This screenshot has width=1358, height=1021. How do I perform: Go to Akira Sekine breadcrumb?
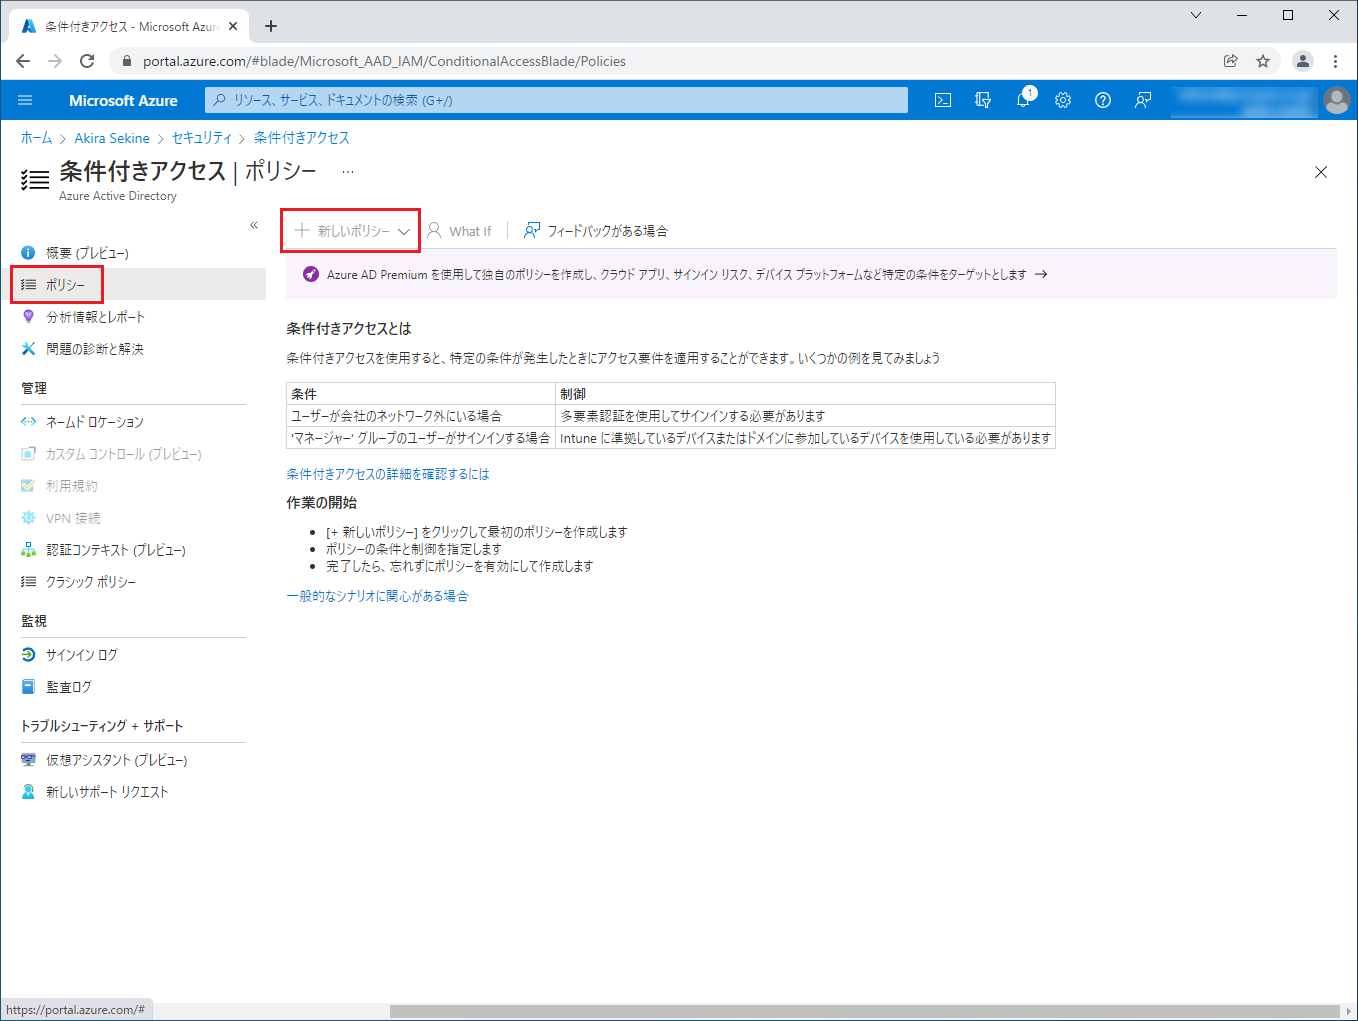[x=112, y=138]
